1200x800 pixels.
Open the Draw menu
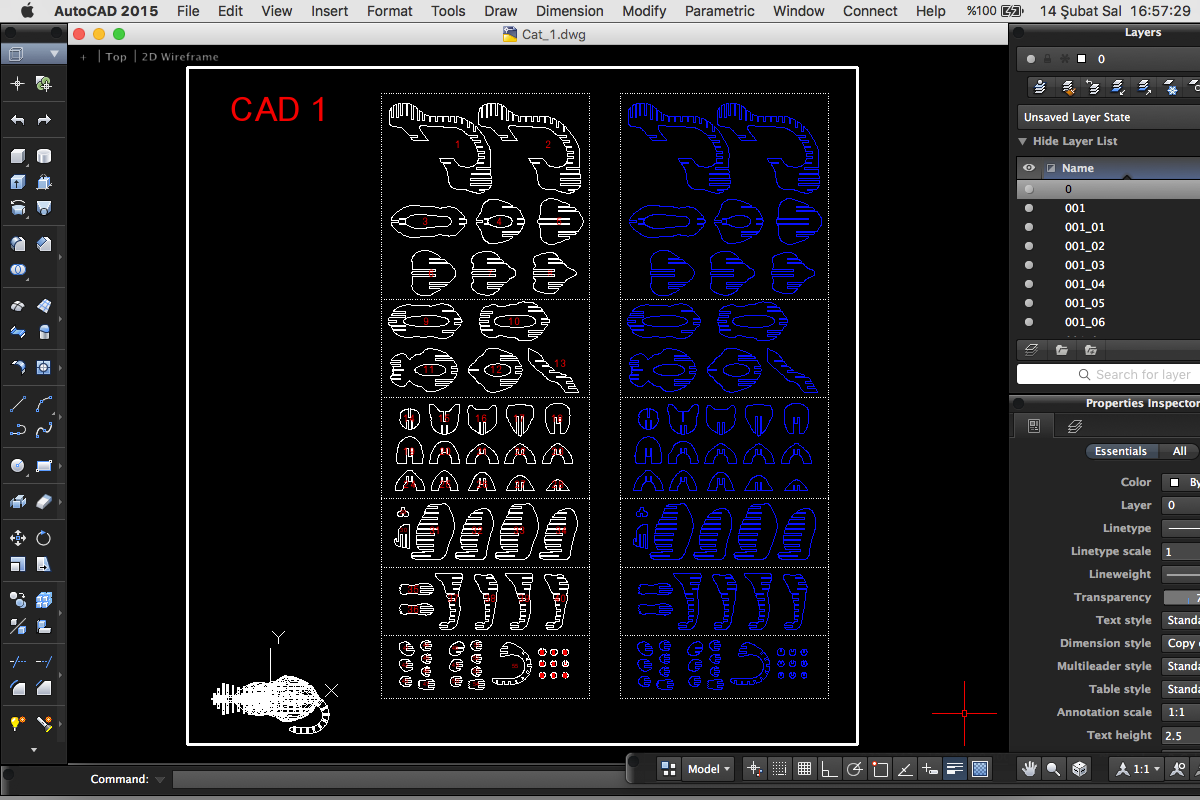coord(501,11)
